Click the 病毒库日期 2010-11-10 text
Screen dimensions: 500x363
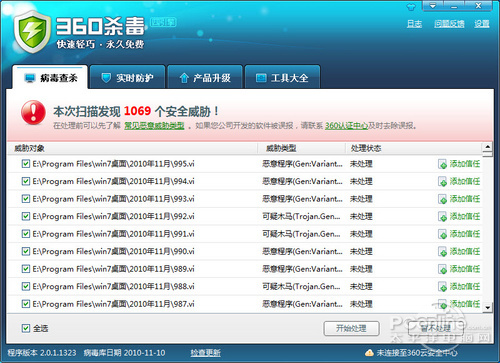point(124,353)
